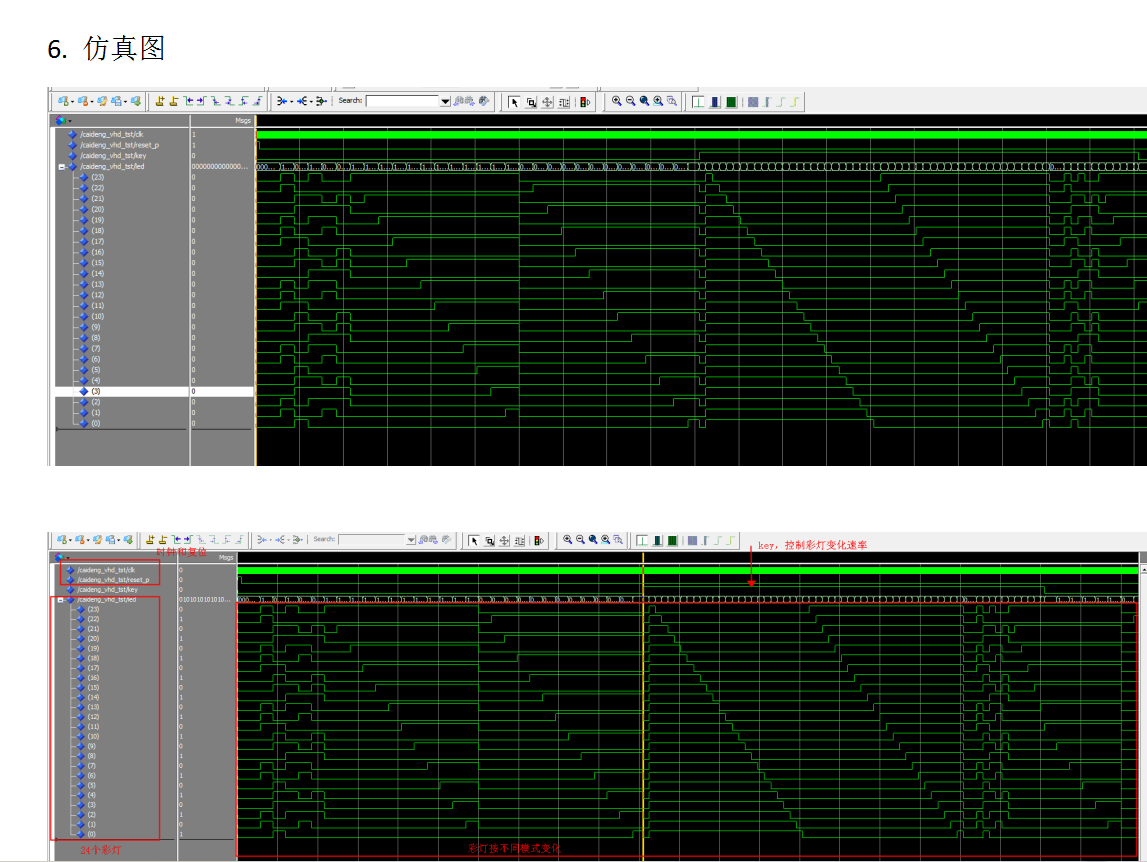Collapse the led bus in top signal list
This screenshot has height=862, width=1147.
(61, 167)
